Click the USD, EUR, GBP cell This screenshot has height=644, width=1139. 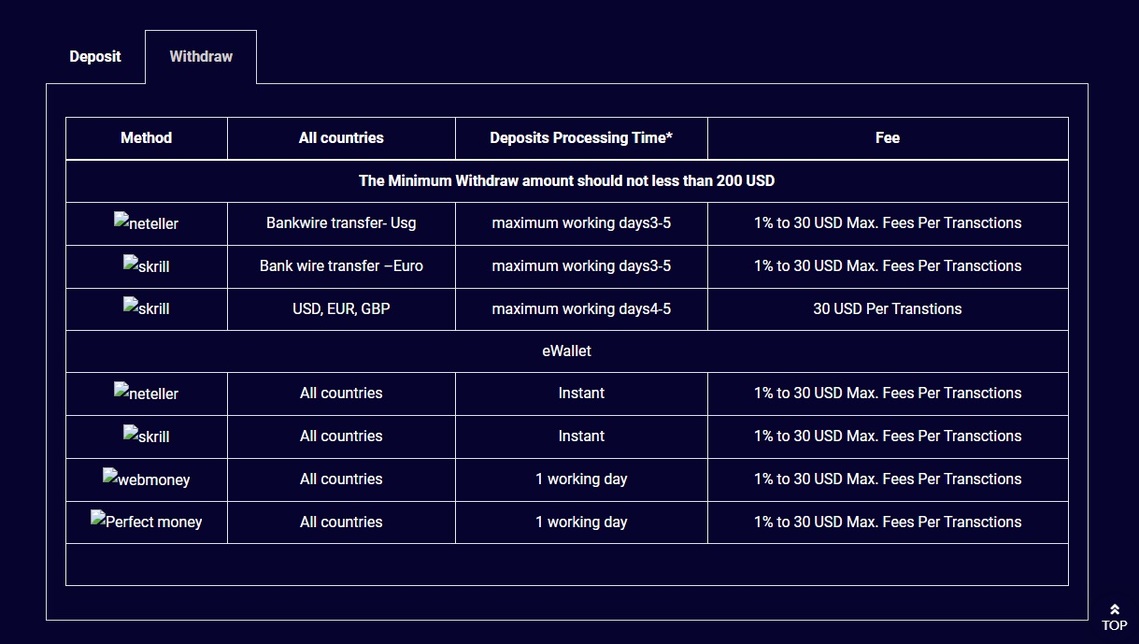tap(341, 309)
